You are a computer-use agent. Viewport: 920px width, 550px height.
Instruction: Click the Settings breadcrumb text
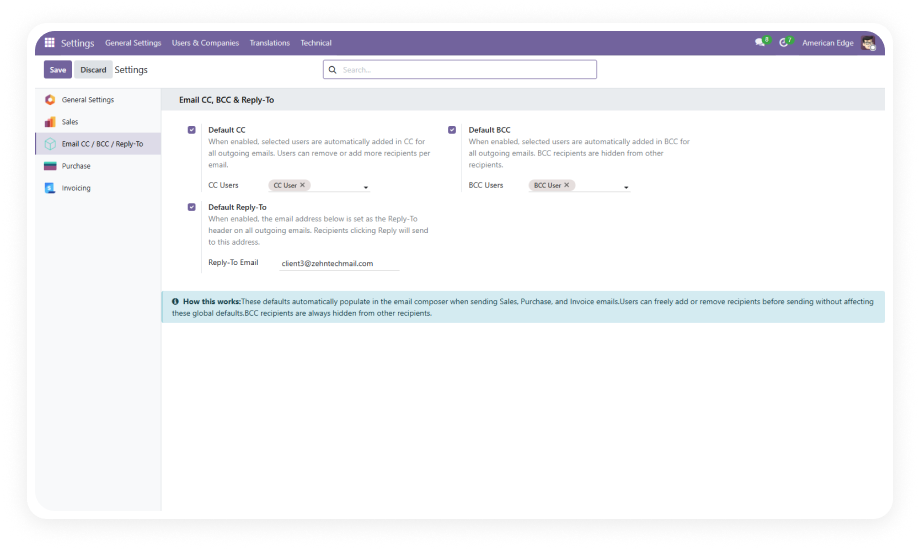click(131, 70)
